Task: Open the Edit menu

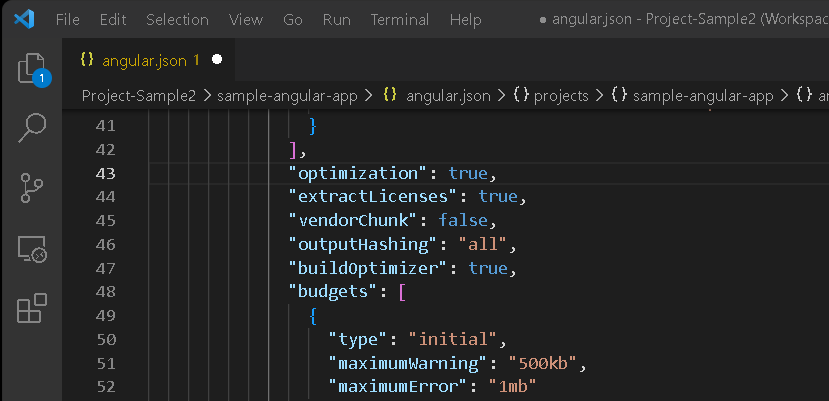Action: coord(113,20)
